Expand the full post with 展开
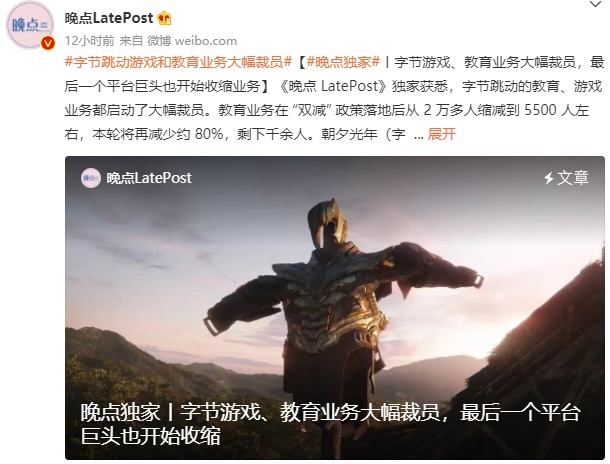 coord(442,134)
